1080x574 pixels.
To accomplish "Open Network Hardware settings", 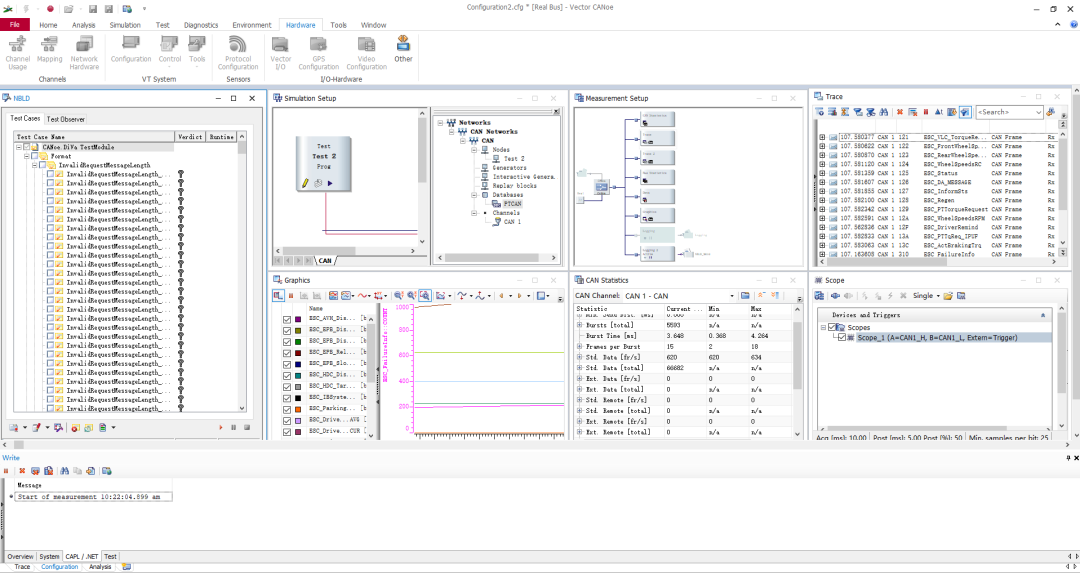I will tap(85, 53).
